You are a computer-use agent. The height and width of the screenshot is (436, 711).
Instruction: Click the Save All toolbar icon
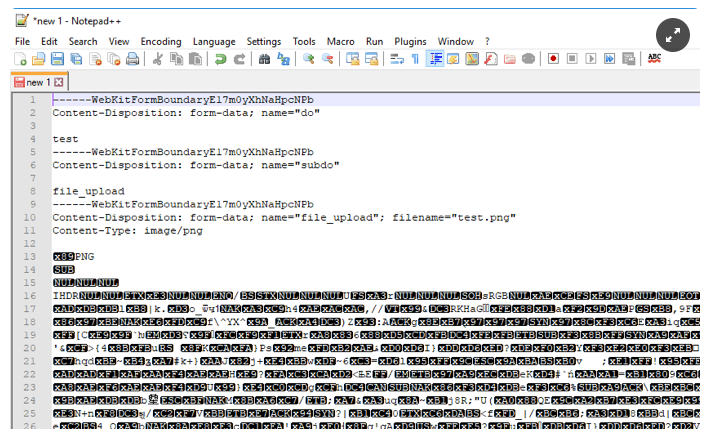click(x=76, y=59)
